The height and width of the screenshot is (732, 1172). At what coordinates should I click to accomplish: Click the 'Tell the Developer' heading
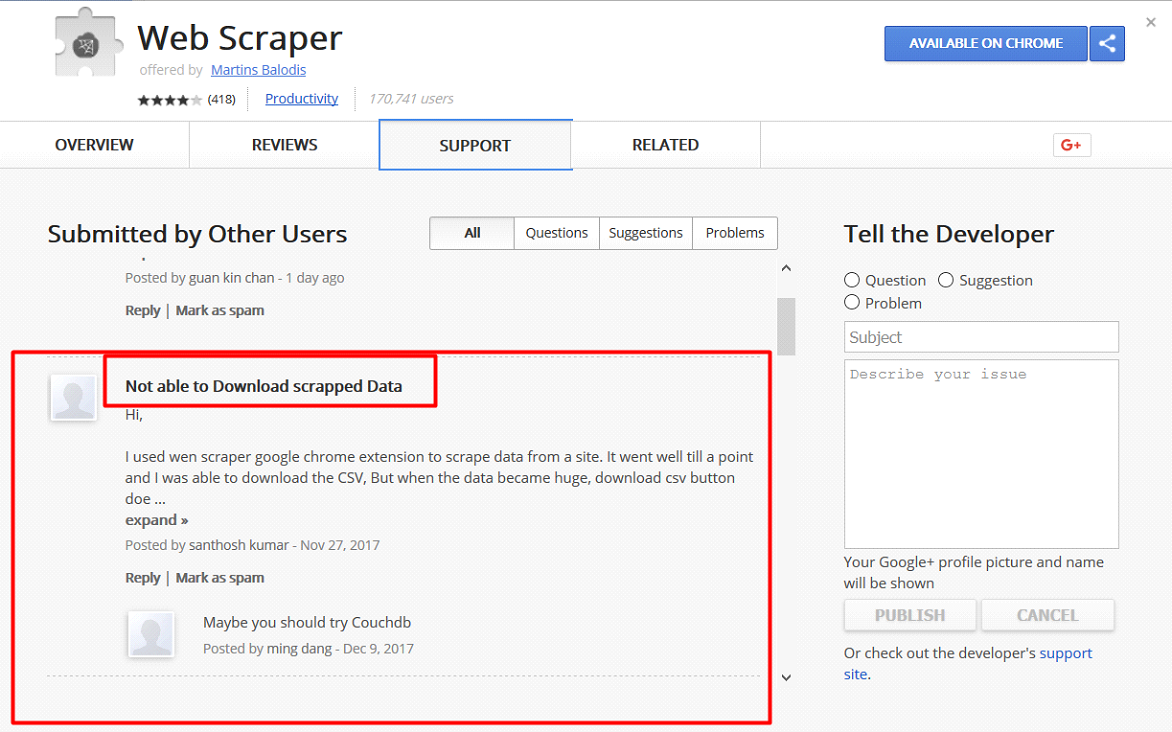tap(949, 235)
